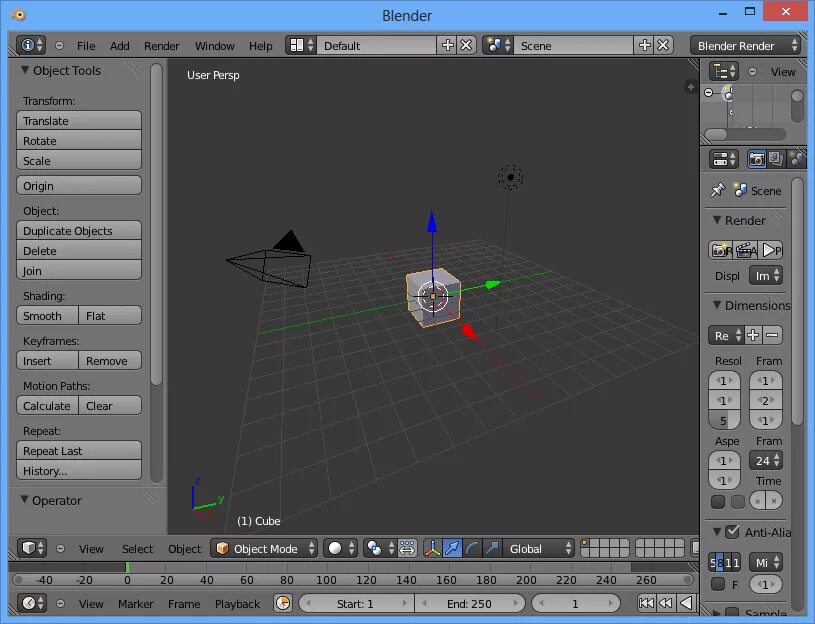Viewport: 815px width, 624px height.
Task: Click the resolution percentage slider
Action: [x=724, y=420]
